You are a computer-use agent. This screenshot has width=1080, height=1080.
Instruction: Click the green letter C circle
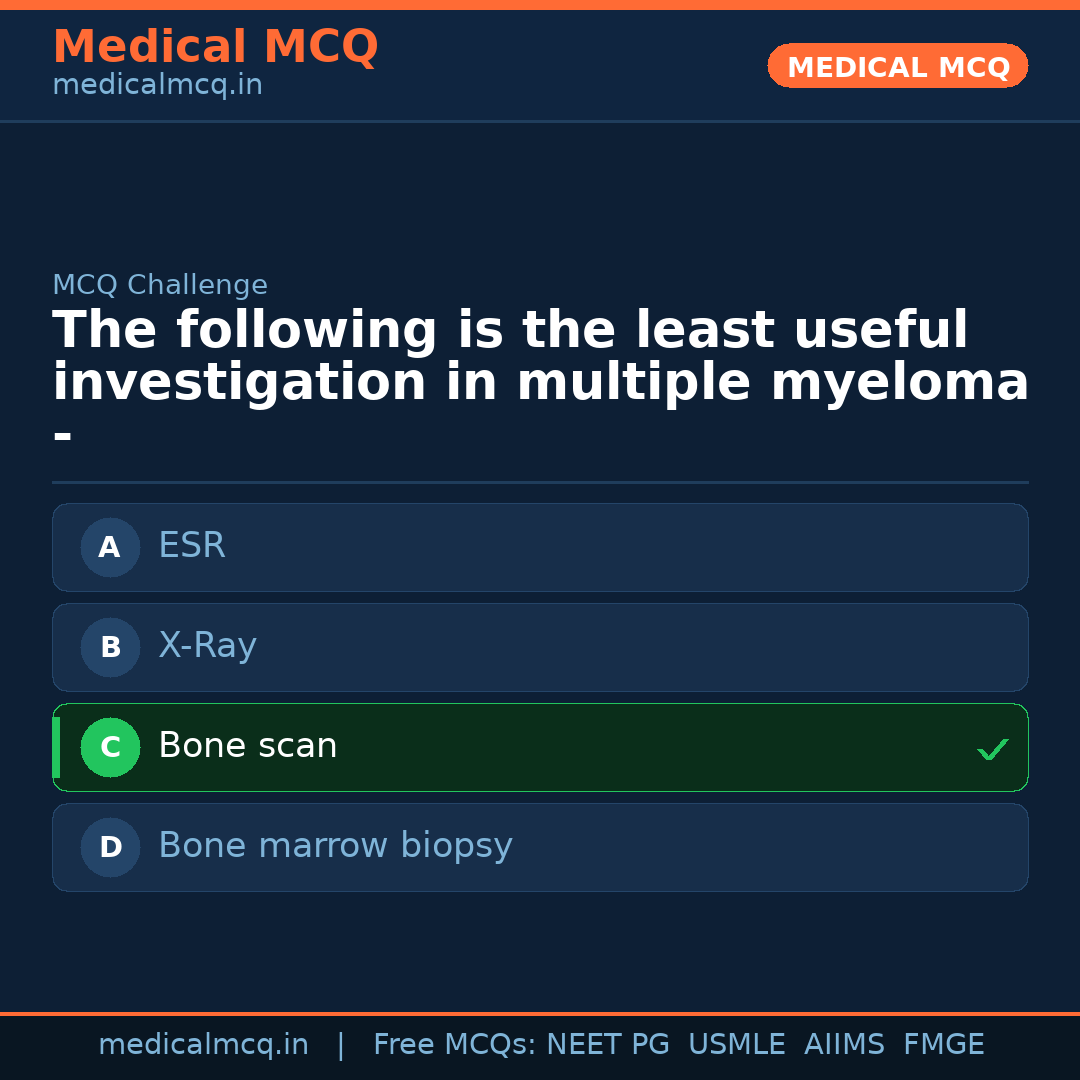click(x=110, y=747)
